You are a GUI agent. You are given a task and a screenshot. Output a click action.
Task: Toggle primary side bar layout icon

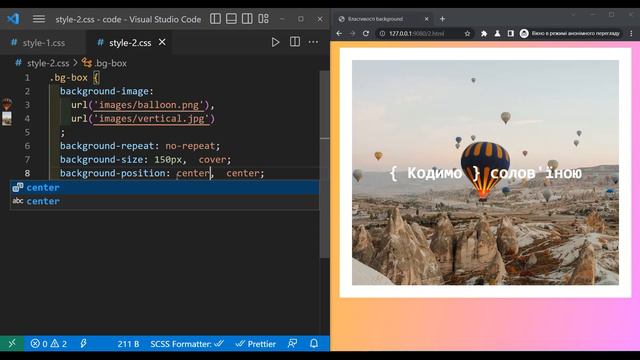216,19
